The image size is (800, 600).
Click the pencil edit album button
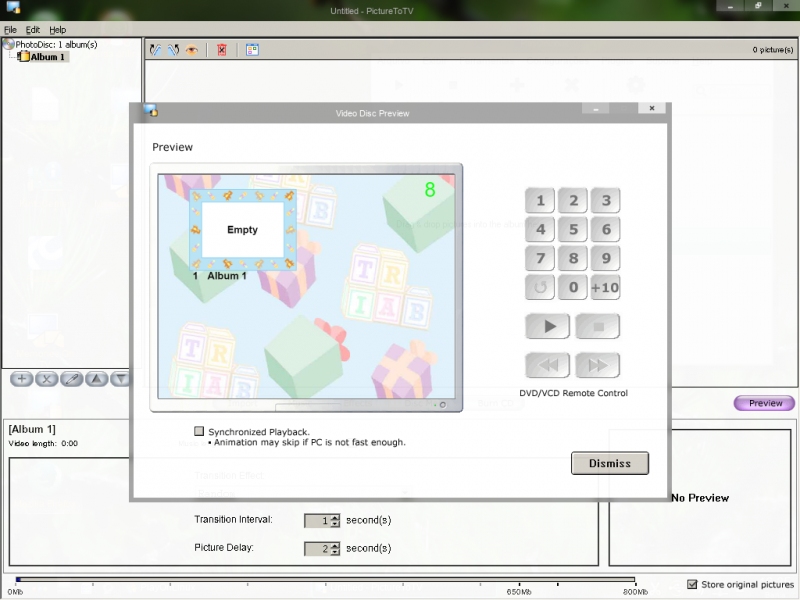(71, 379)
